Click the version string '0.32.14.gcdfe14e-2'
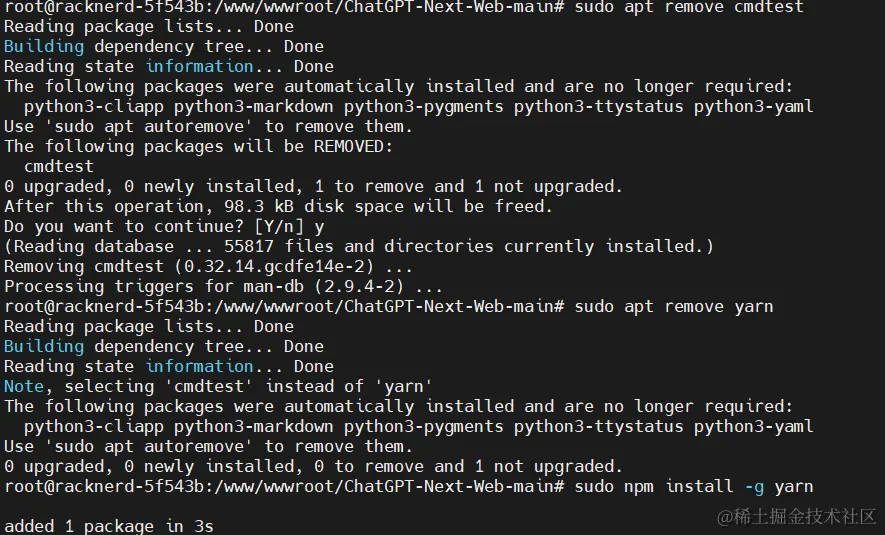This screenshot has height=535, width=885. click(279, 266)
